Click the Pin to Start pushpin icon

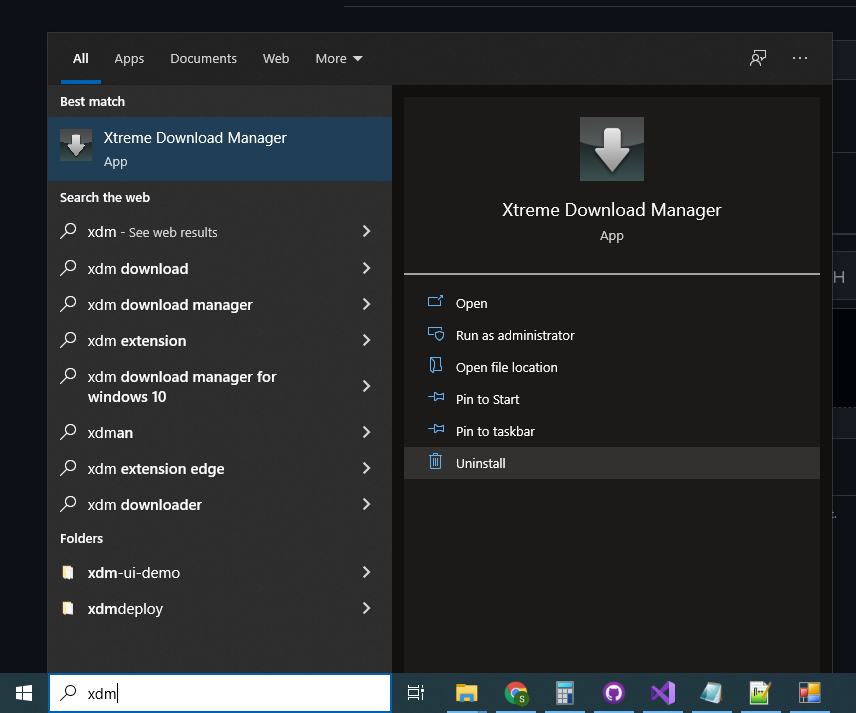pyautogui.click(x=436, y=399)
